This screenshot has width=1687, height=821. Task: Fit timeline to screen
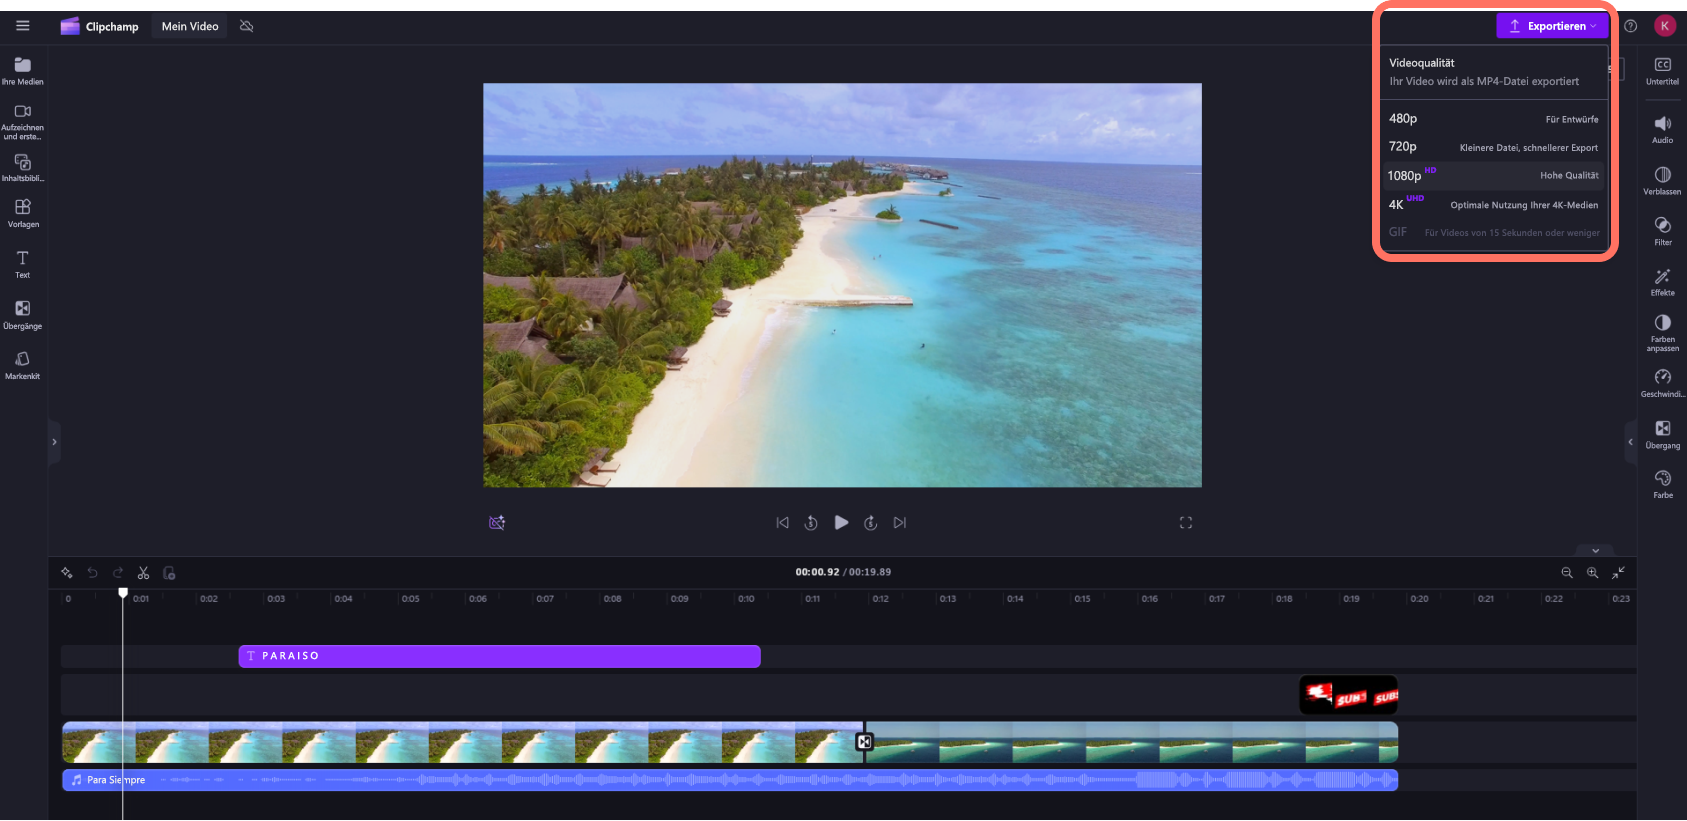tap(1619, 573)
